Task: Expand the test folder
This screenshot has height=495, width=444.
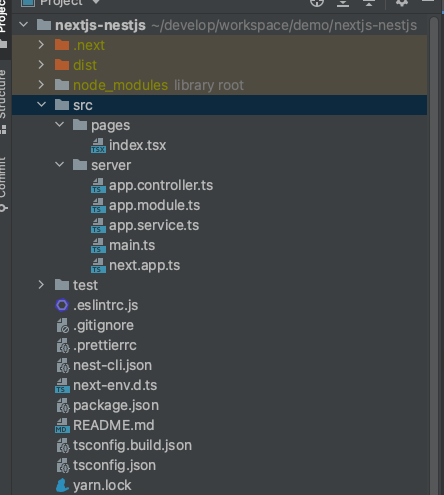Action: pos(41,285)
